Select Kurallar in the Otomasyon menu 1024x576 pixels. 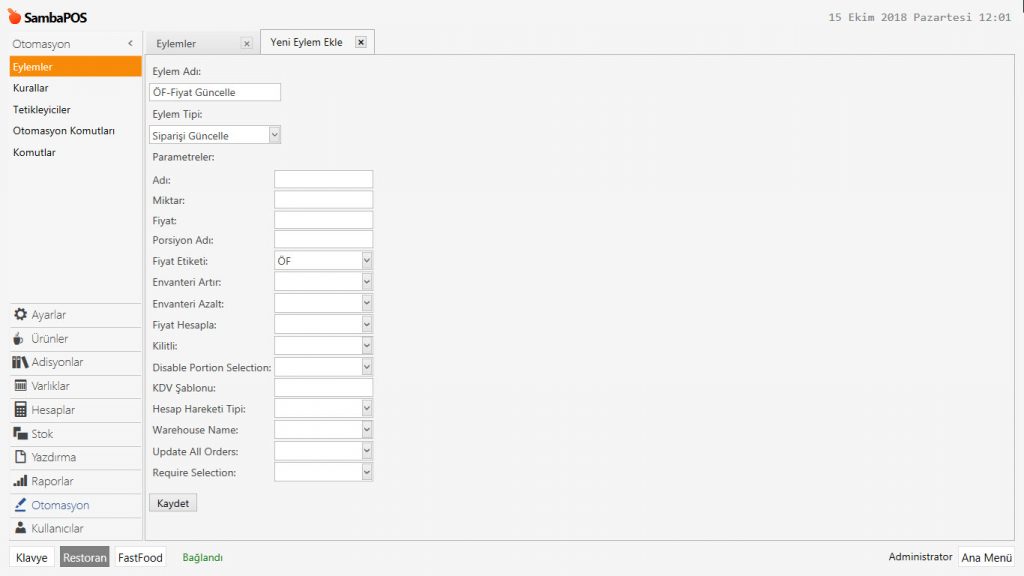(x=31, y=88)
